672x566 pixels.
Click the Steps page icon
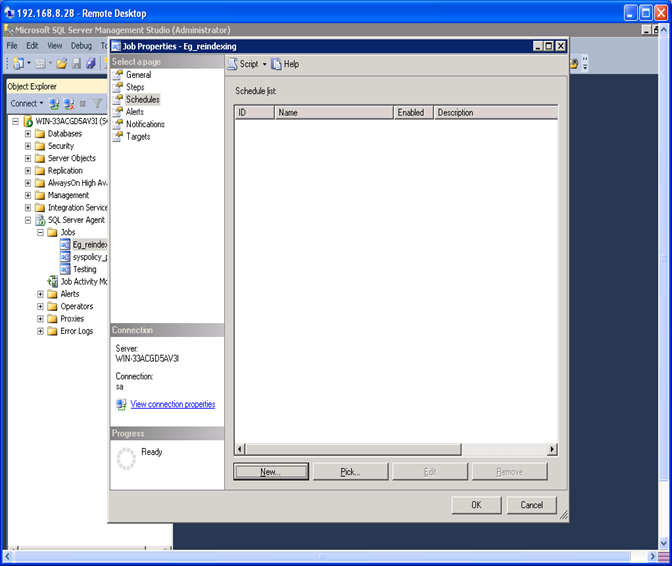tap(117, 87)
